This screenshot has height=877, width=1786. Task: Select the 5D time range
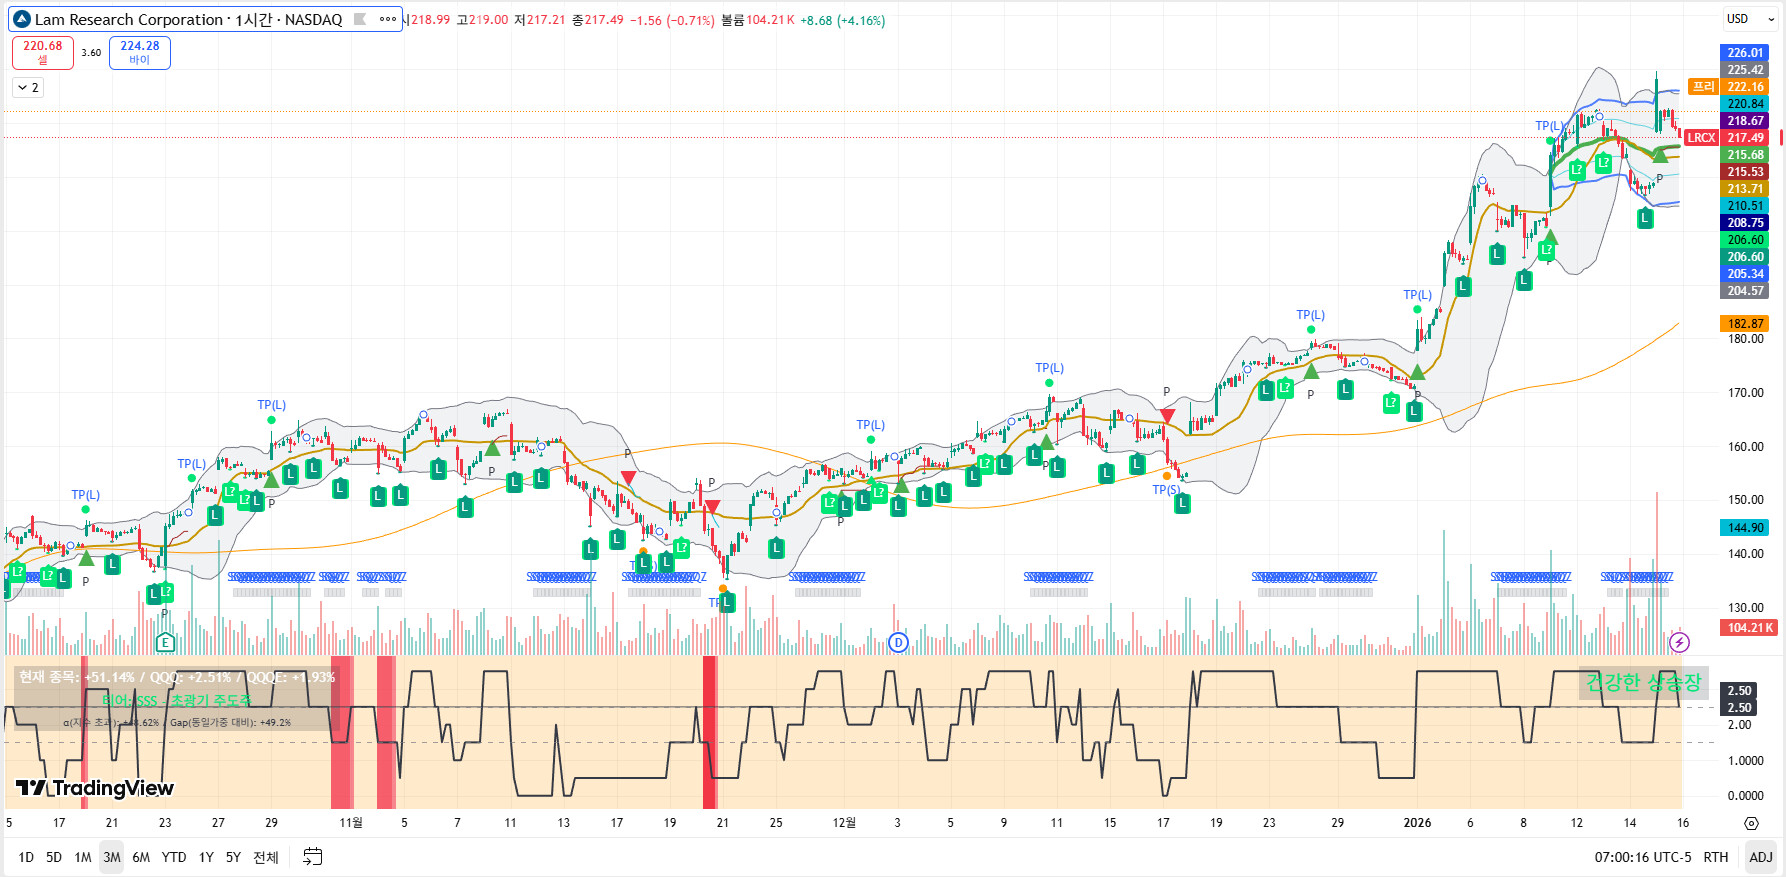tap(54, 857)
